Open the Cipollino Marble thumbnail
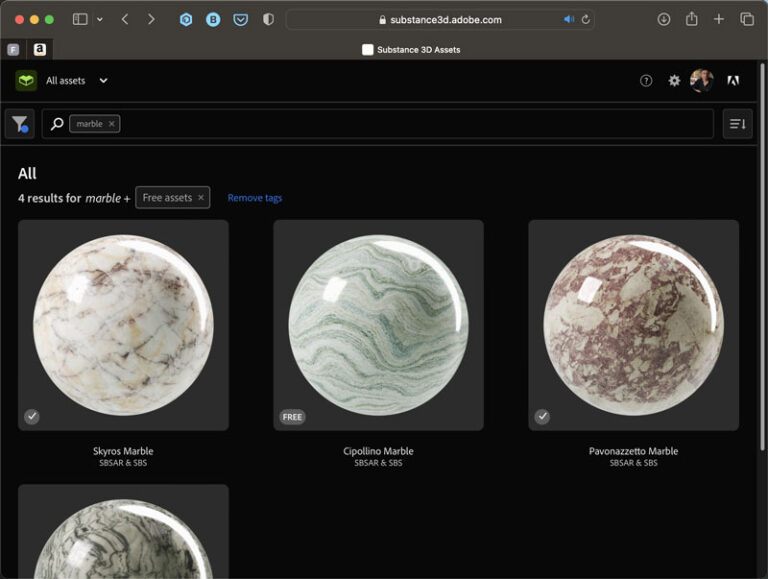768x579 pixels. click(x=378, y=325)
